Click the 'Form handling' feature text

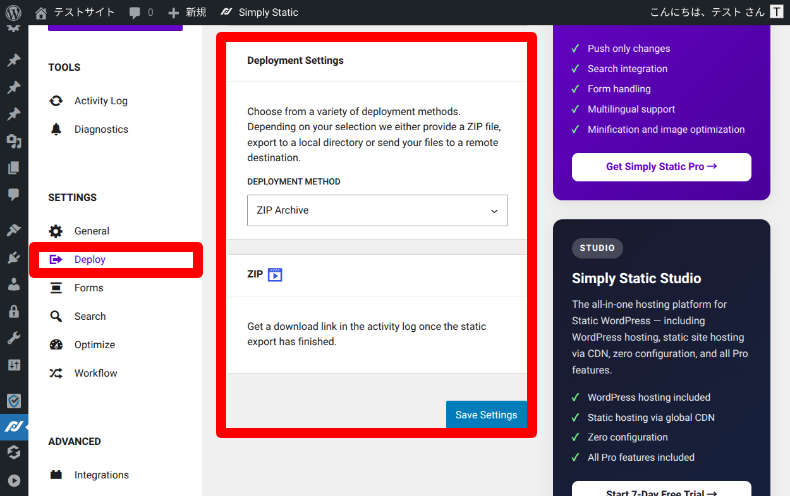click(x=619, y=89)
